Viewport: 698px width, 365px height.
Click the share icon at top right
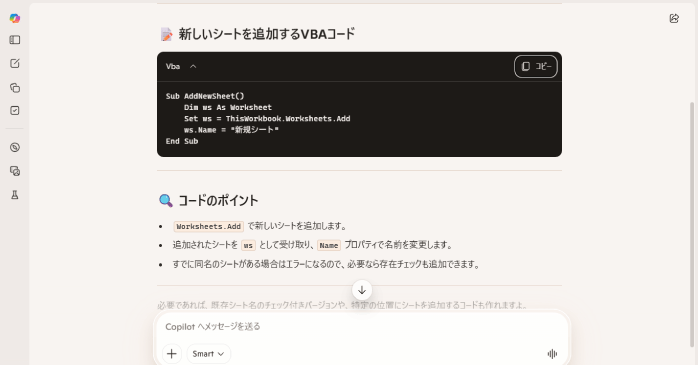pos(674,18)
